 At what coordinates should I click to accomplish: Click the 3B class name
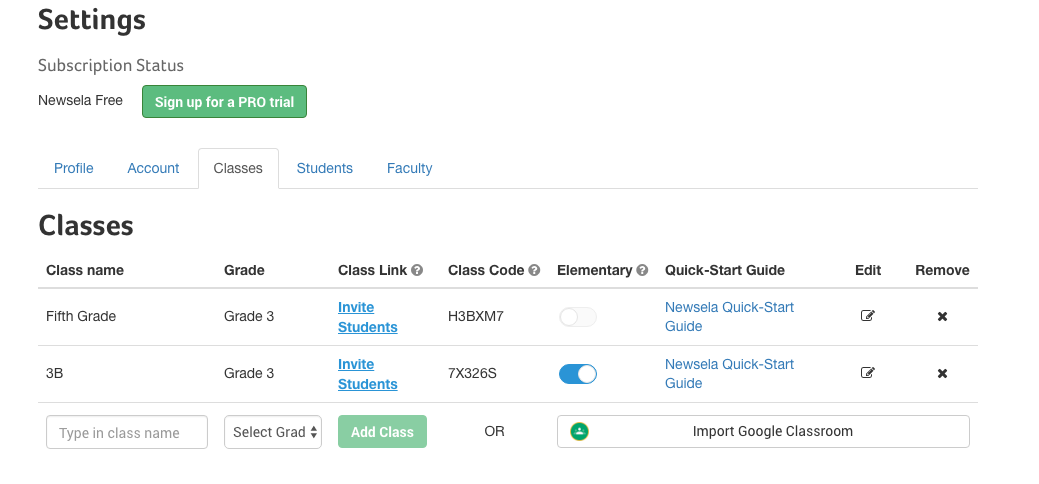[x=54, y=373]
